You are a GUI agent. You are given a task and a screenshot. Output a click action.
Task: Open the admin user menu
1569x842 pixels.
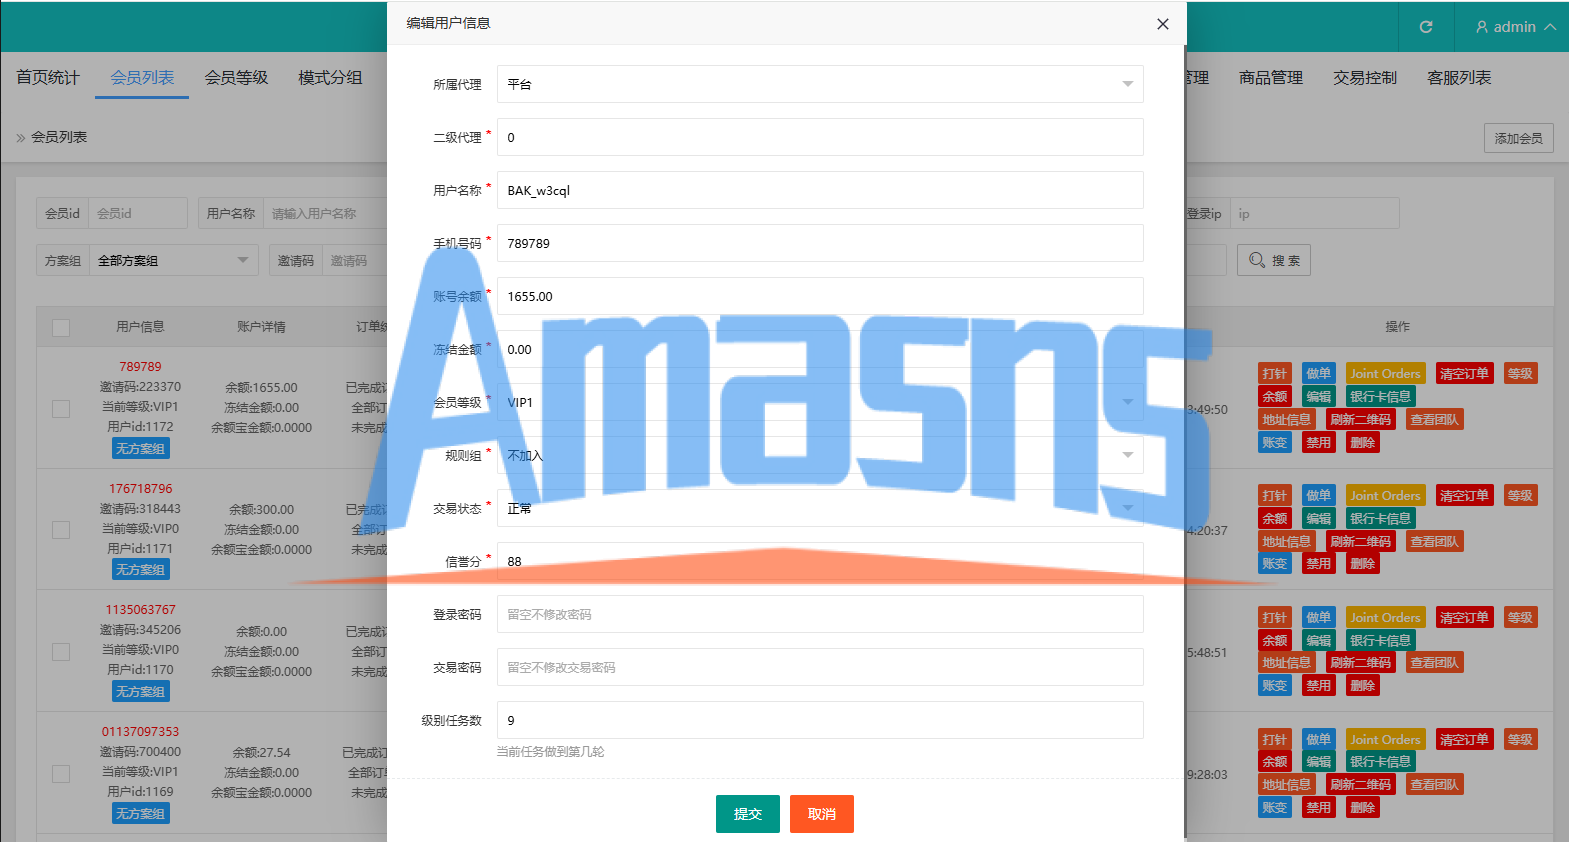(x=1515, y=27)
